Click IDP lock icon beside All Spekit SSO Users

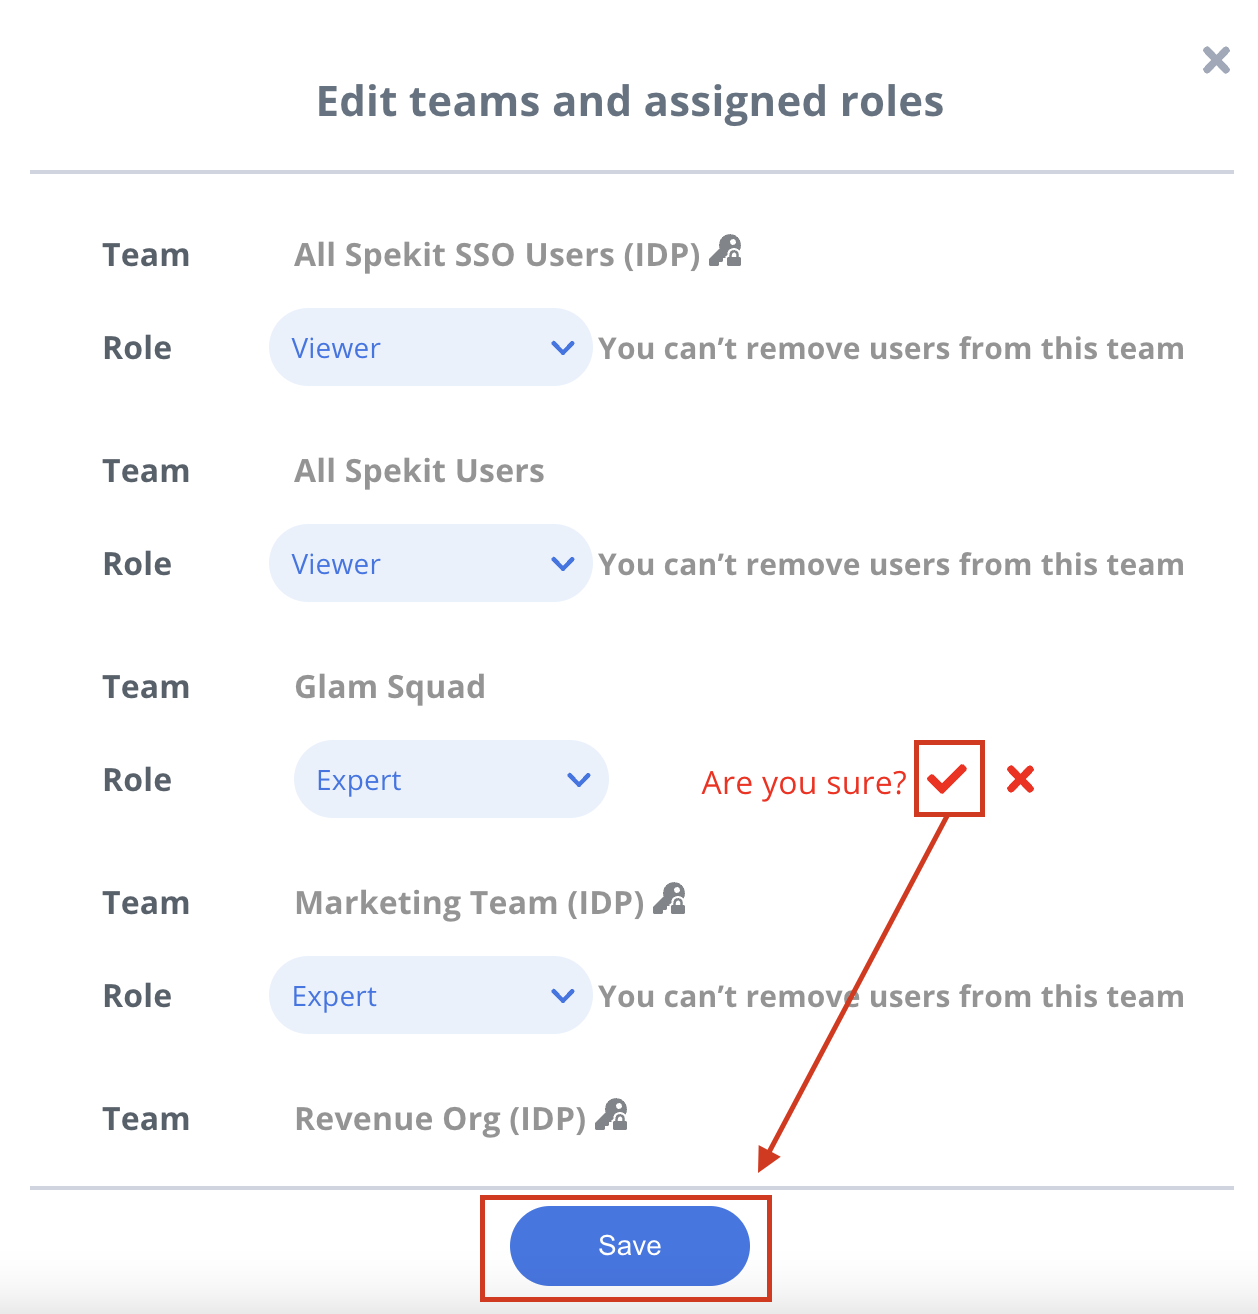click(x=725, y=251)
